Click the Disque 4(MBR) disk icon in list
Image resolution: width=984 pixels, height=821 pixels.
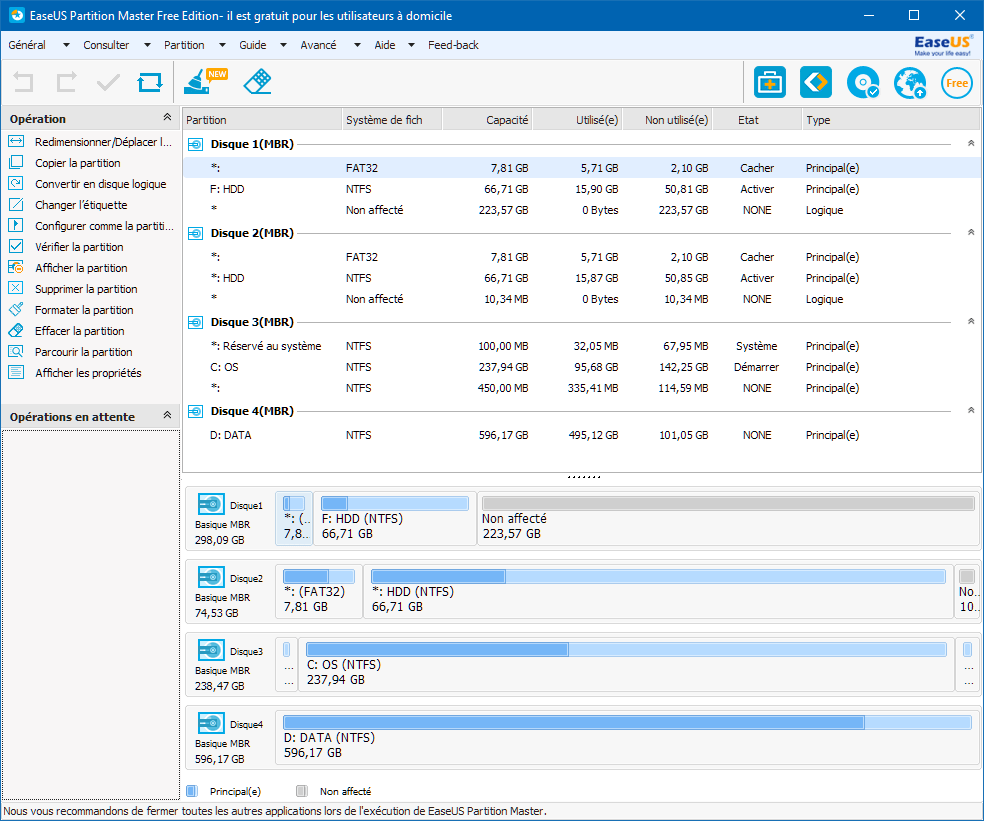pyautogui.click(x=195, y=412)
